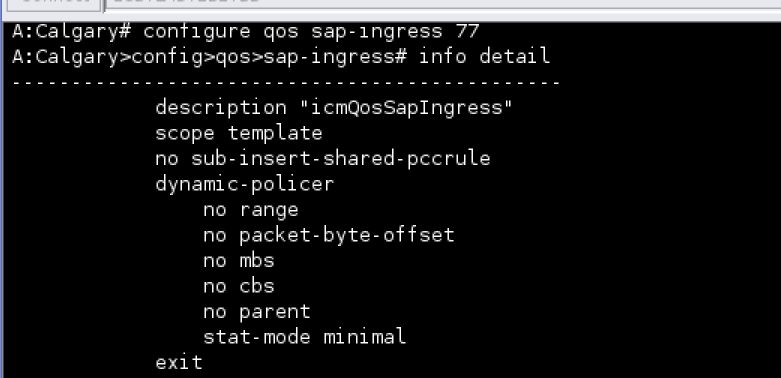781x378 pixels.
Task: Click the partially visible button above the terminal
Action: pos(53,4)
